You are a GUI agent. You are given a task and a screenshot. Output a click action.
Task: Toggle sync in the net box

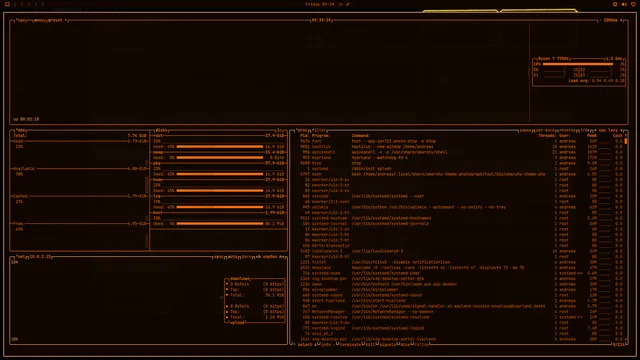point(219,257)
